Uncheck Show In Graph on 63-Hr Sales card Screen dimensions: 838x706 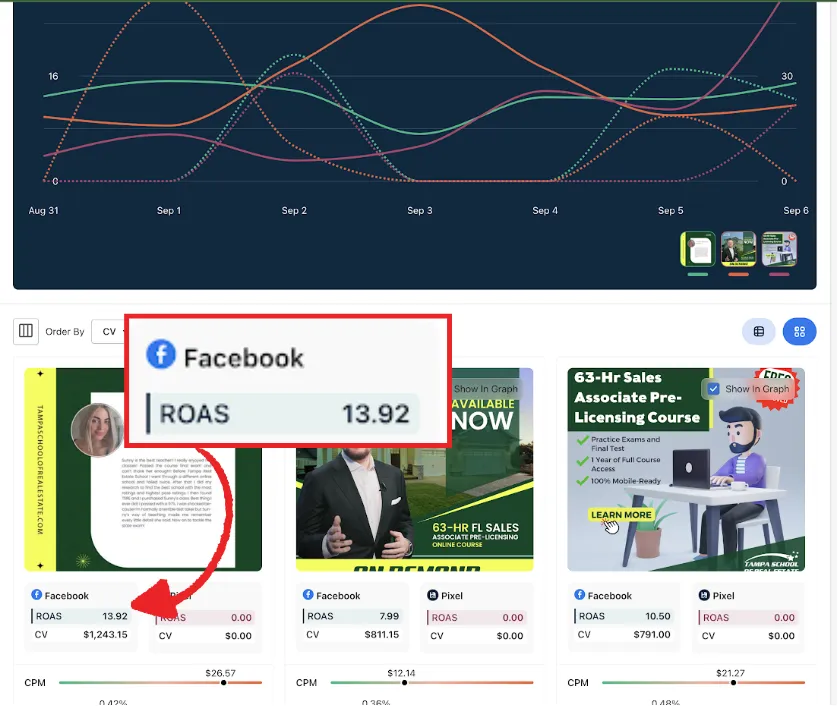pyautogui.click(x=713, y=389)
